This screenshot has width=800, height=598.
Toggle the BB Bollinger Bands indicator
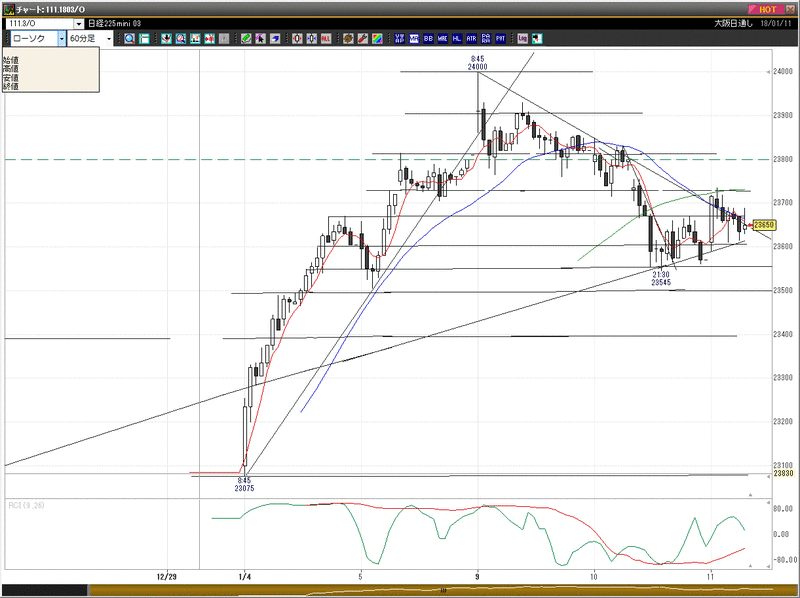click(428, 38)
